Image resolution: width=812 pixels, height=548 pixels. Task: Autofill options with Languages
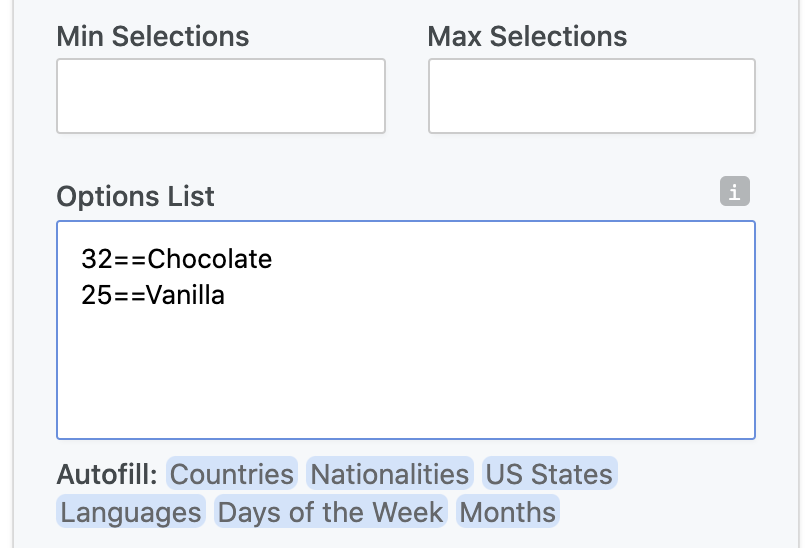tap(130, 512)
